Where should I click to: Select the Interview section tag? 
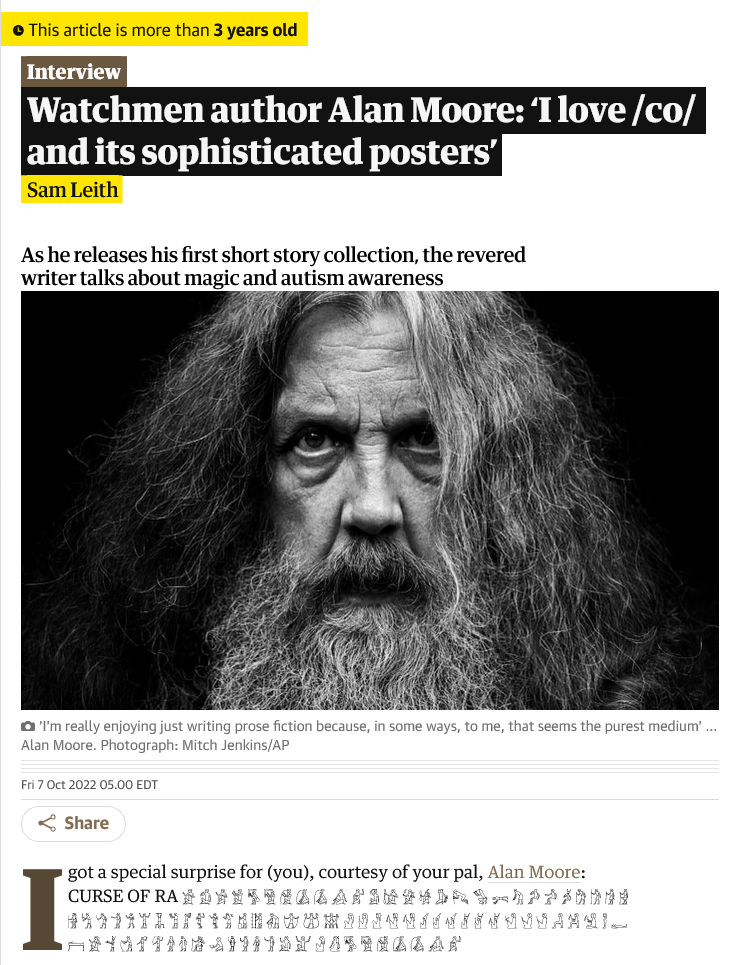tap(74, 71)
